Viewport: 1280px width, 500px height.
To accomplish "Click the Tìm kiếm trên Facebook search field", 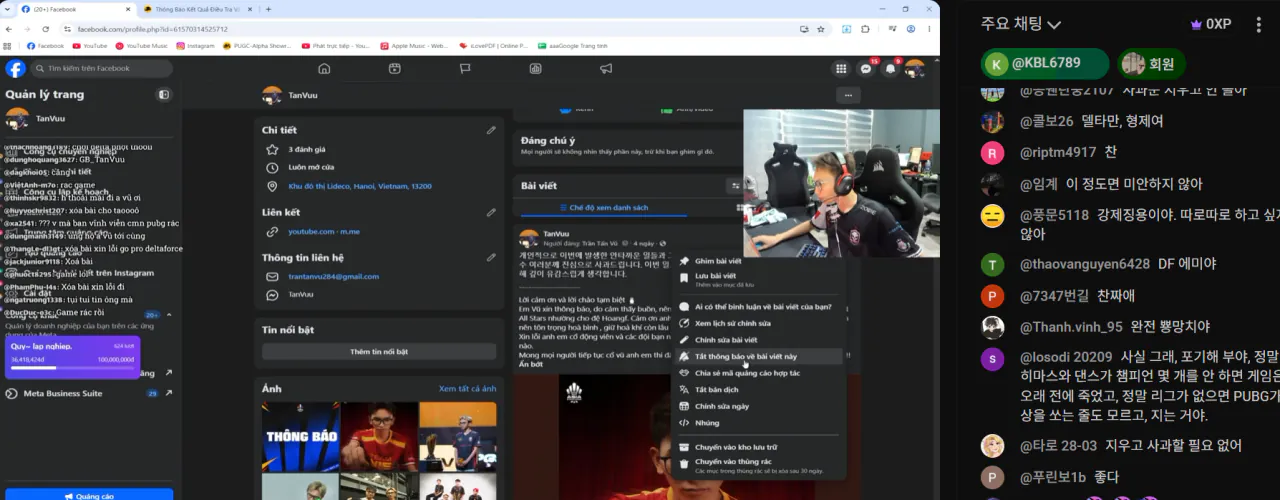I will click(x=101, y=68).
